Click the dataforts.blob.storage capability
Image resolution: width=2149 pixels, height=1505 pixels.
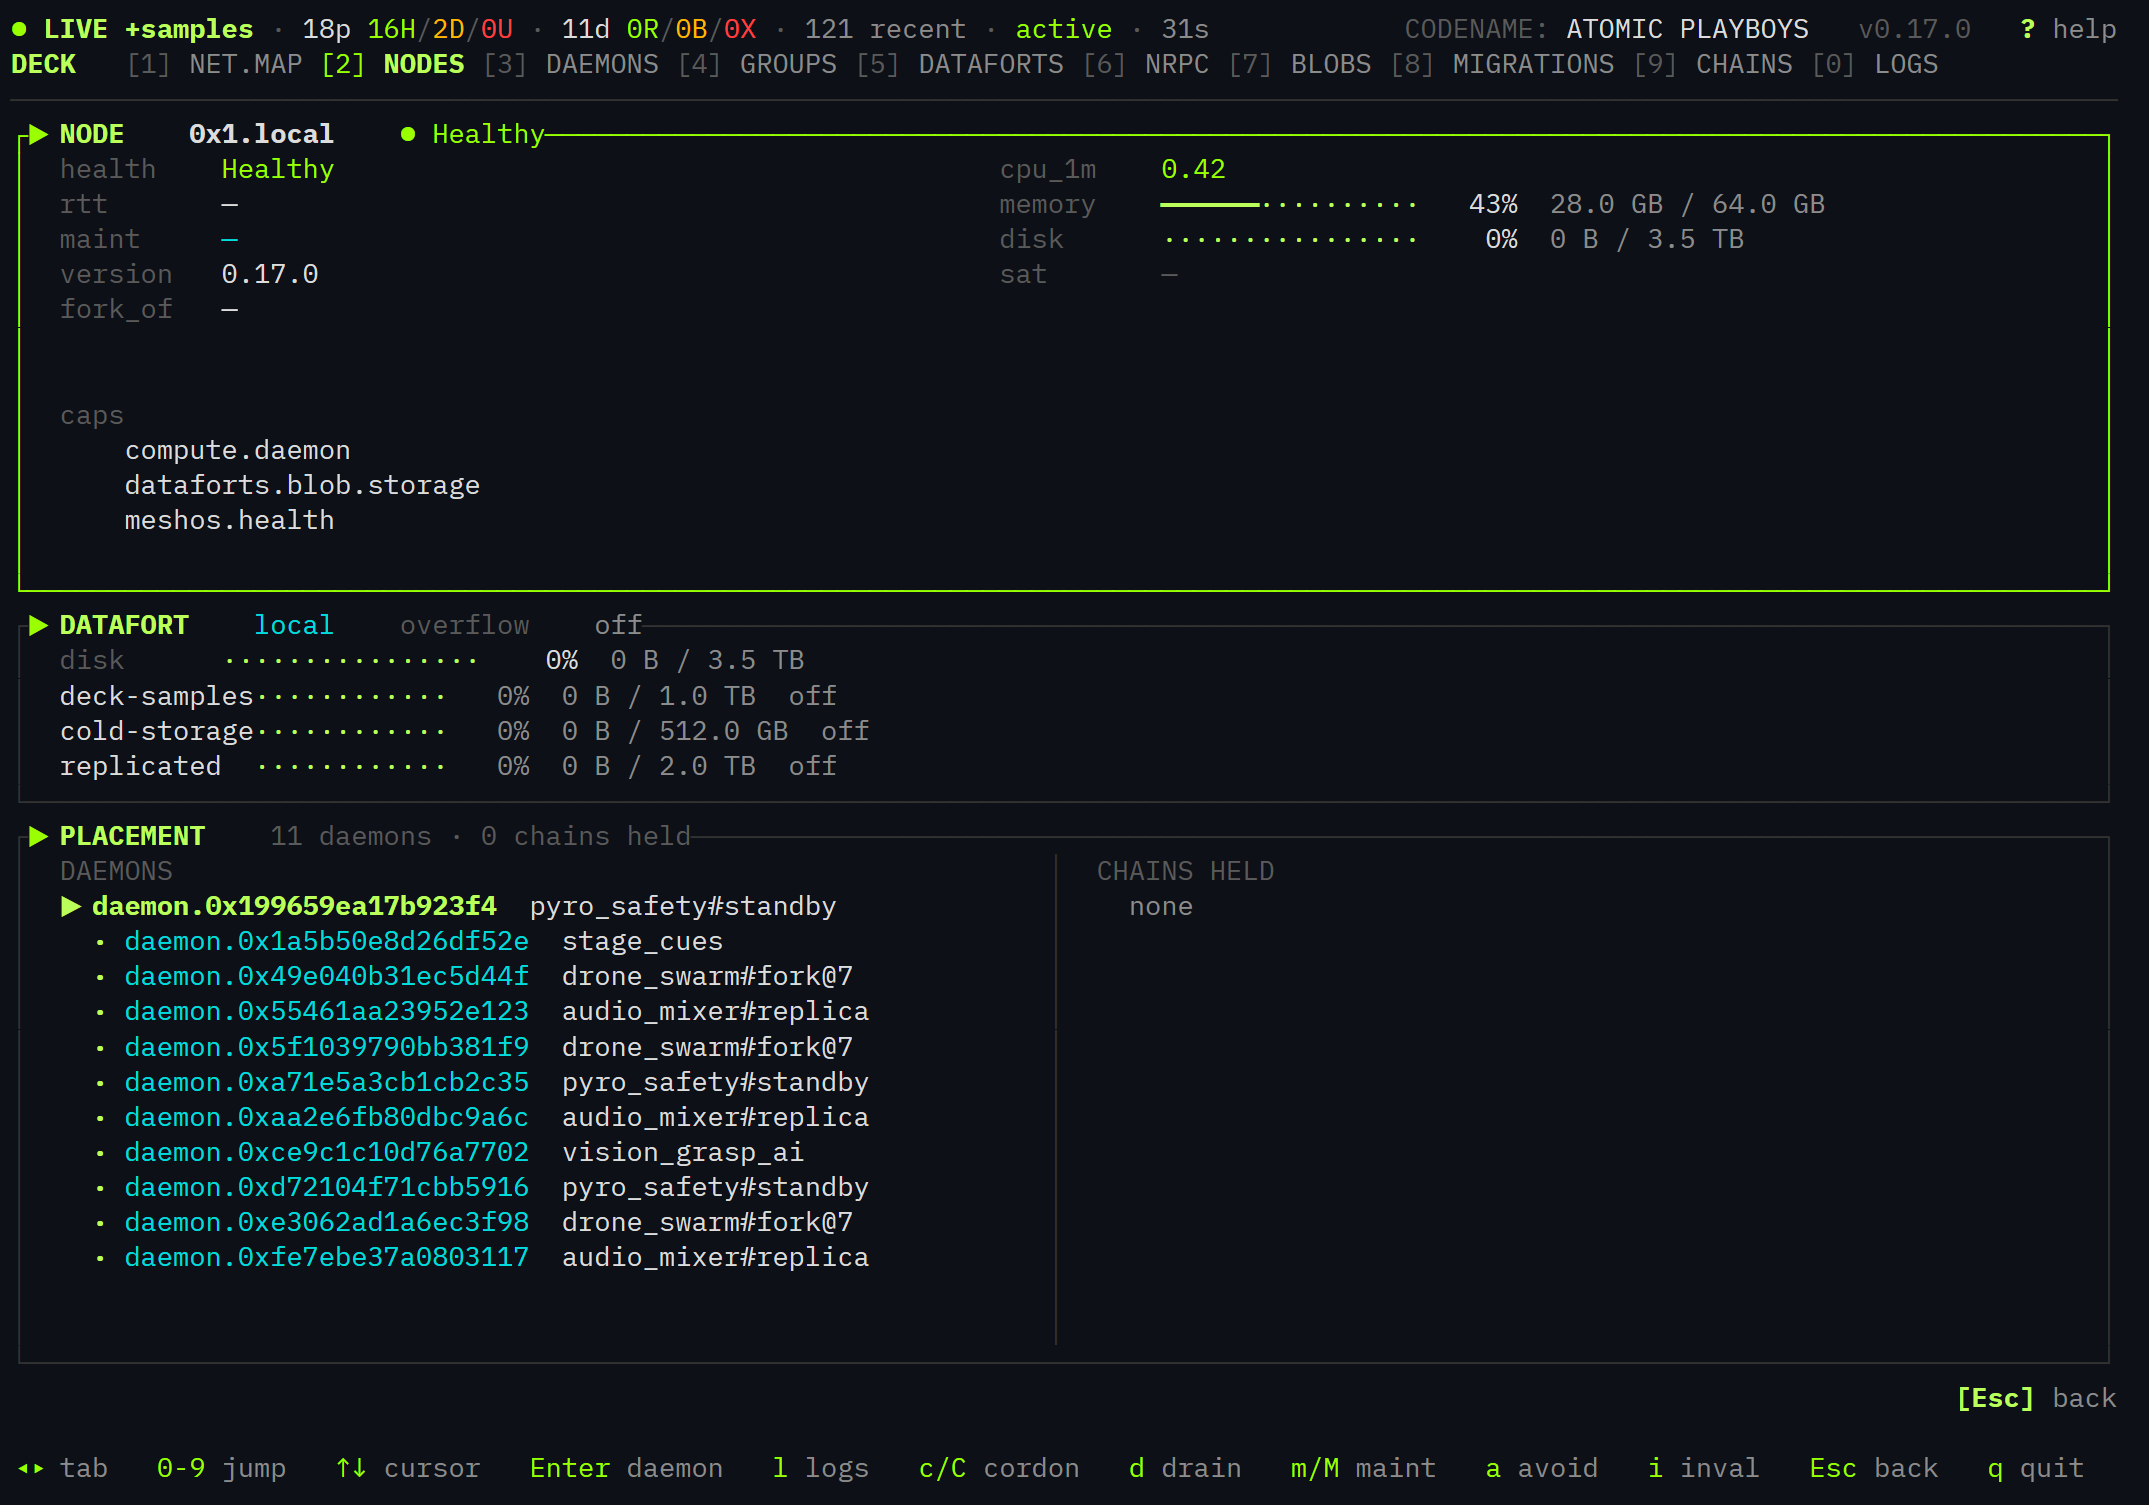point(302,485)
